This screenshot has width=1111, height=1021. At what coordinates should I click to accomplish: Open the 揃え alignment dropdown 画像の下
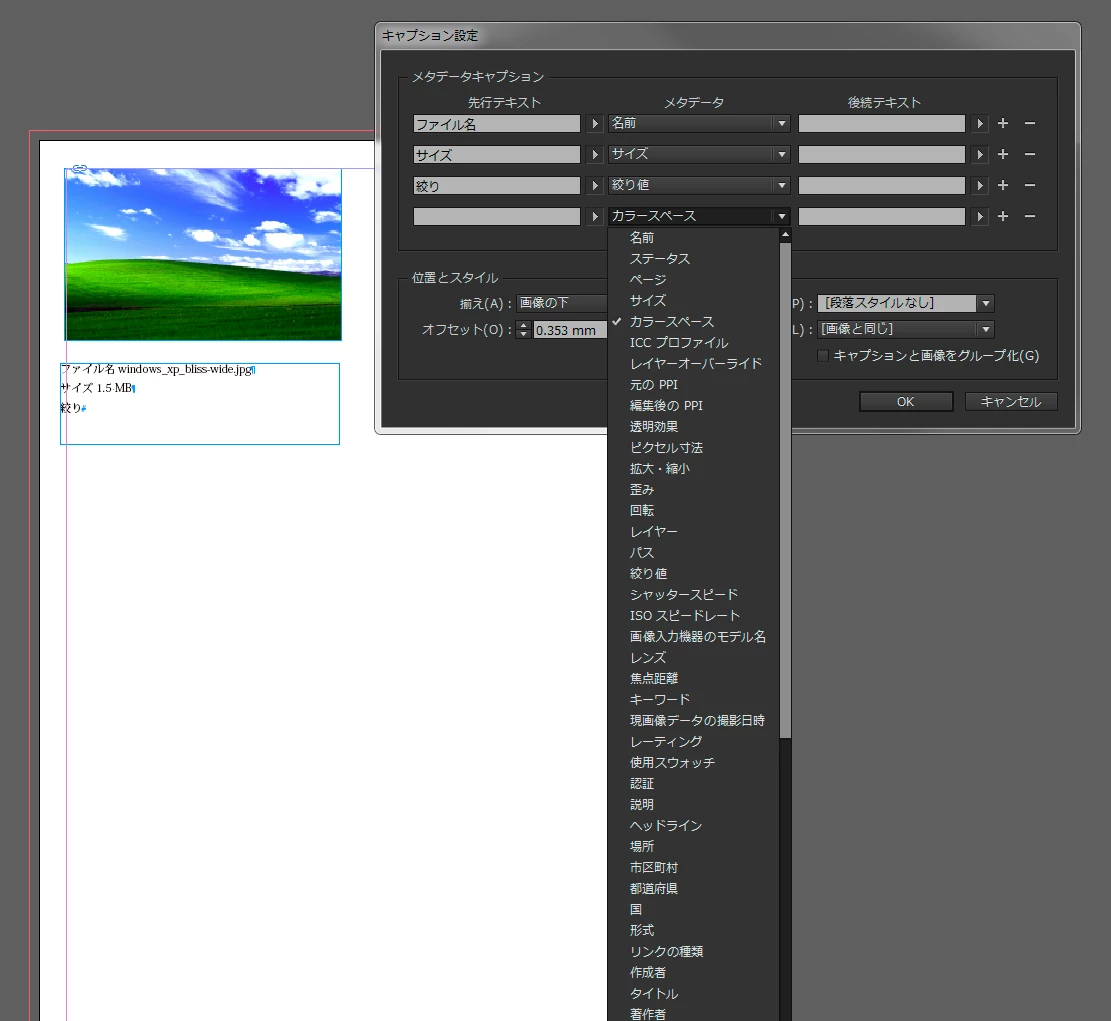point(562,303)
